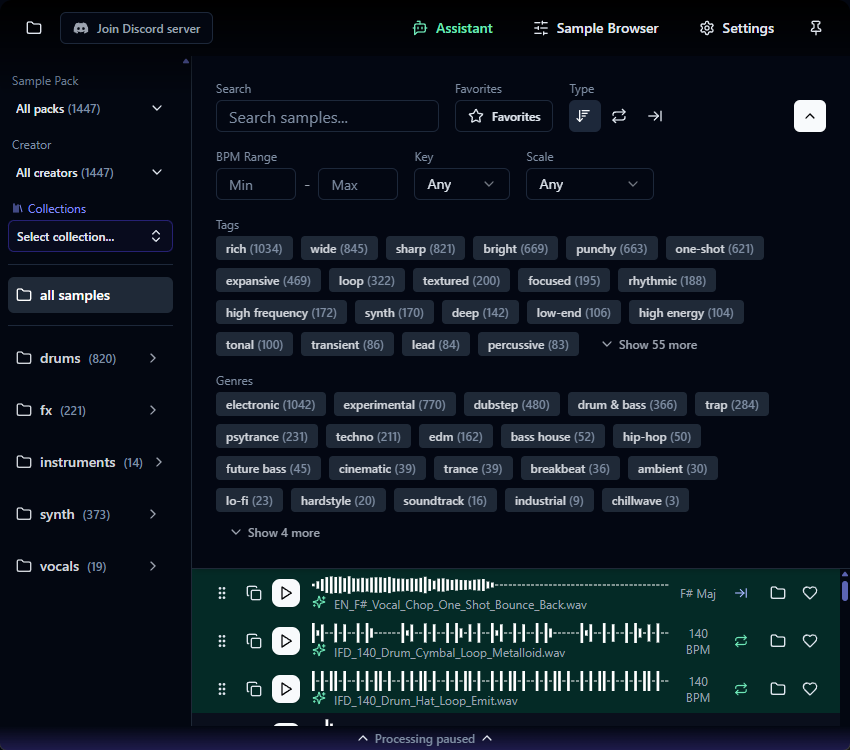
Task: Toggle the 'punchy' tag filter
Action: click(x=612, y=249)
